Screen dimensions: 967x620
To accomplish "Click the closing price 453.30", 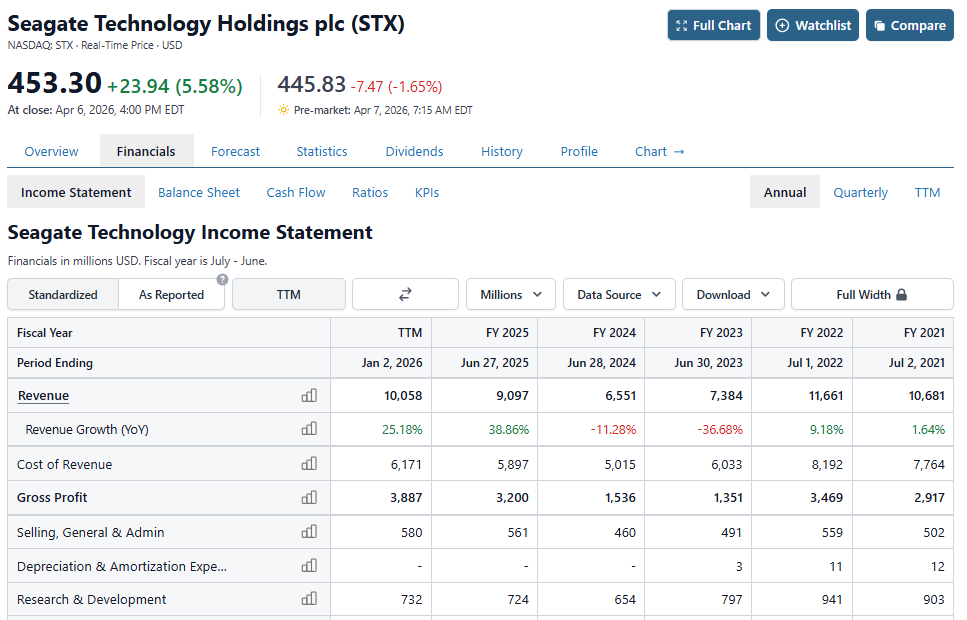I will (54, 83).
